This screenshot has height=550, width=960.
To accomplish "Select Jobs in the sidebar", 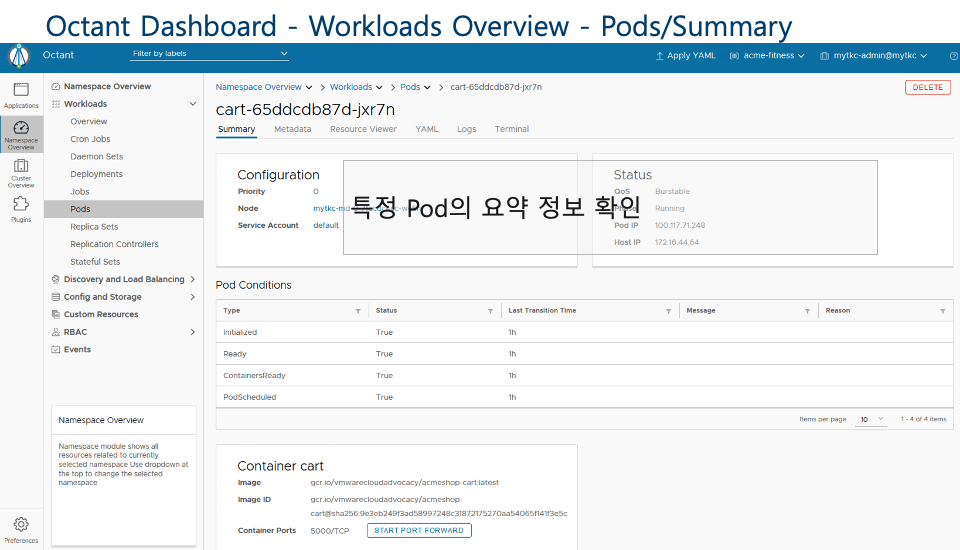I will (x=80, y=192).
